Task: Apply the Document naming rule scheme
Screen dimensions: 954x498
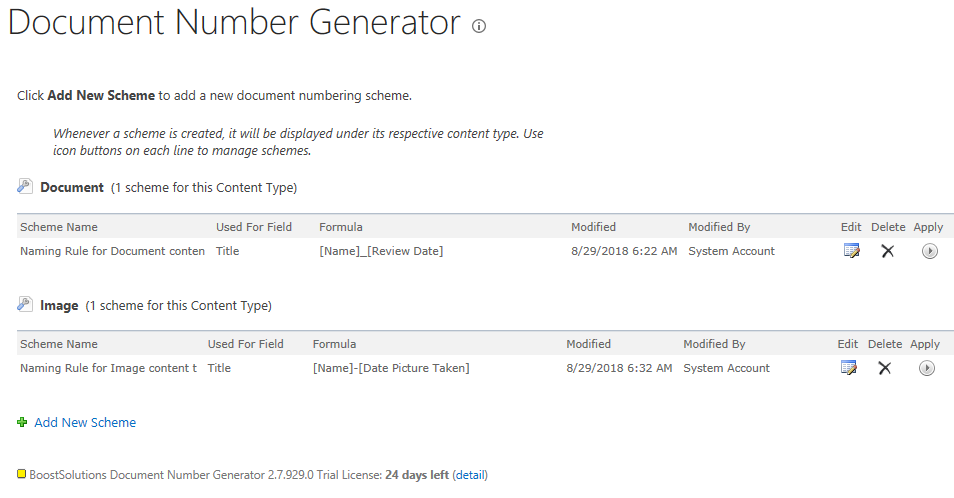Action: pyautogui.click(x=929, y=251)
